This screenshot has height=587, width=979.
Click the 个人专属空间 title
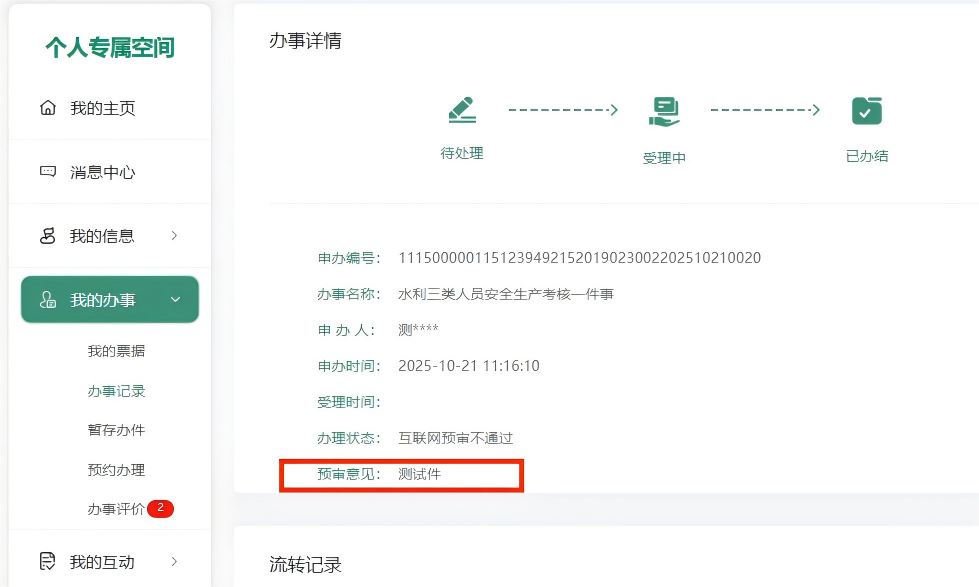110,47
